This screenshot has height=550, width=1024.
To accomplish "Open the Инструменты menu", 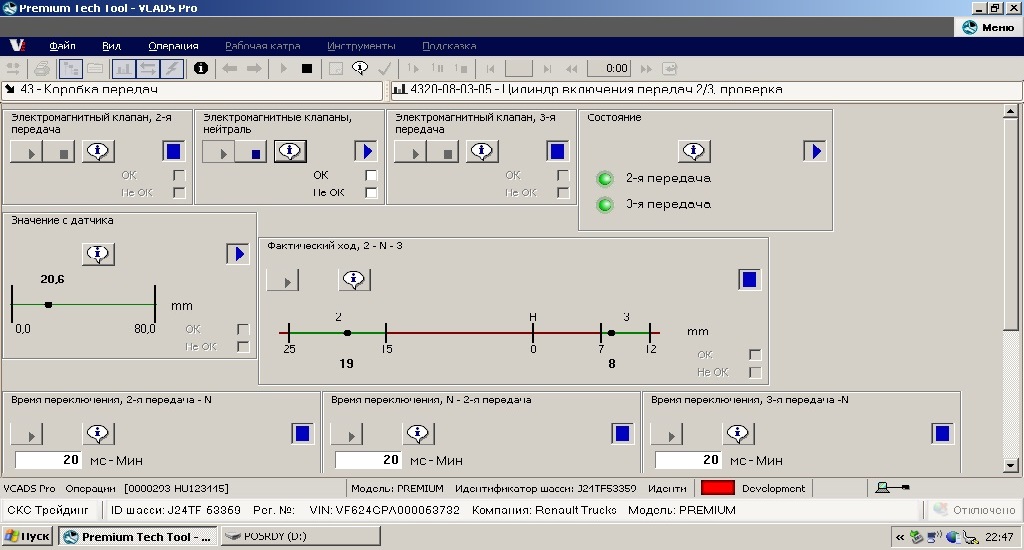I will tap(361, 46).
